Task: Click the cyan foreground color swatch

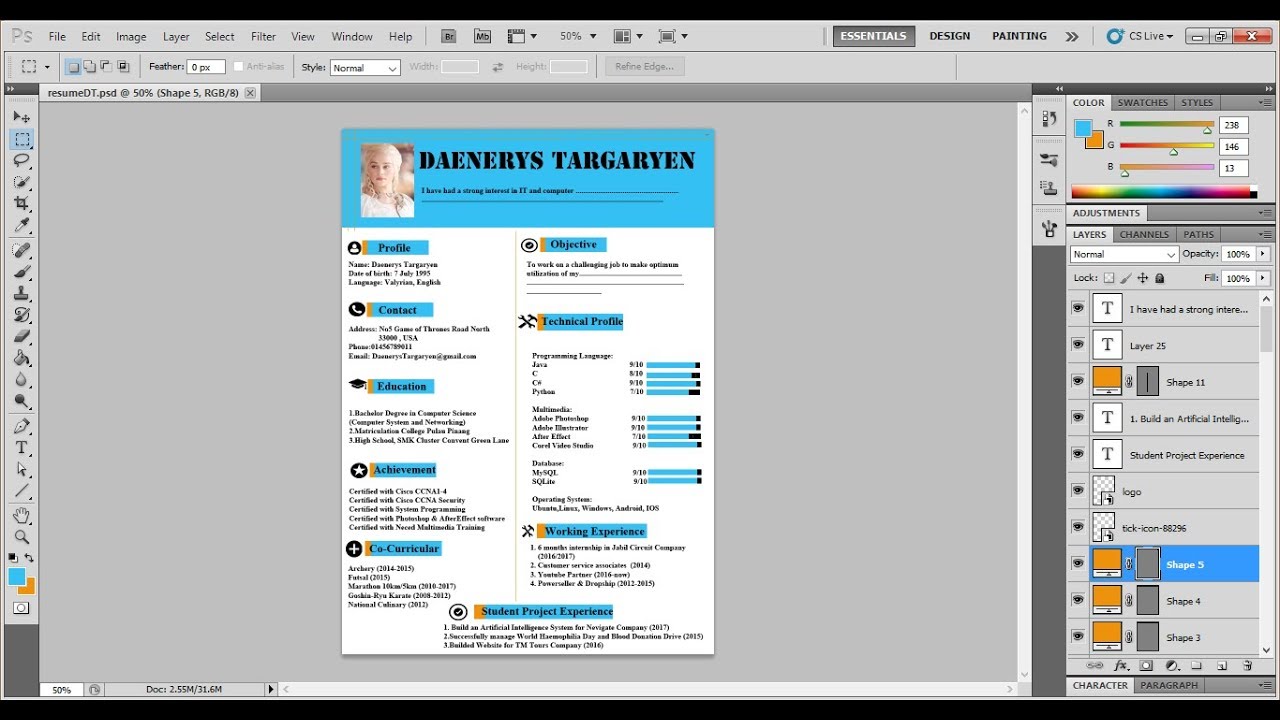Action: [19, 577]
